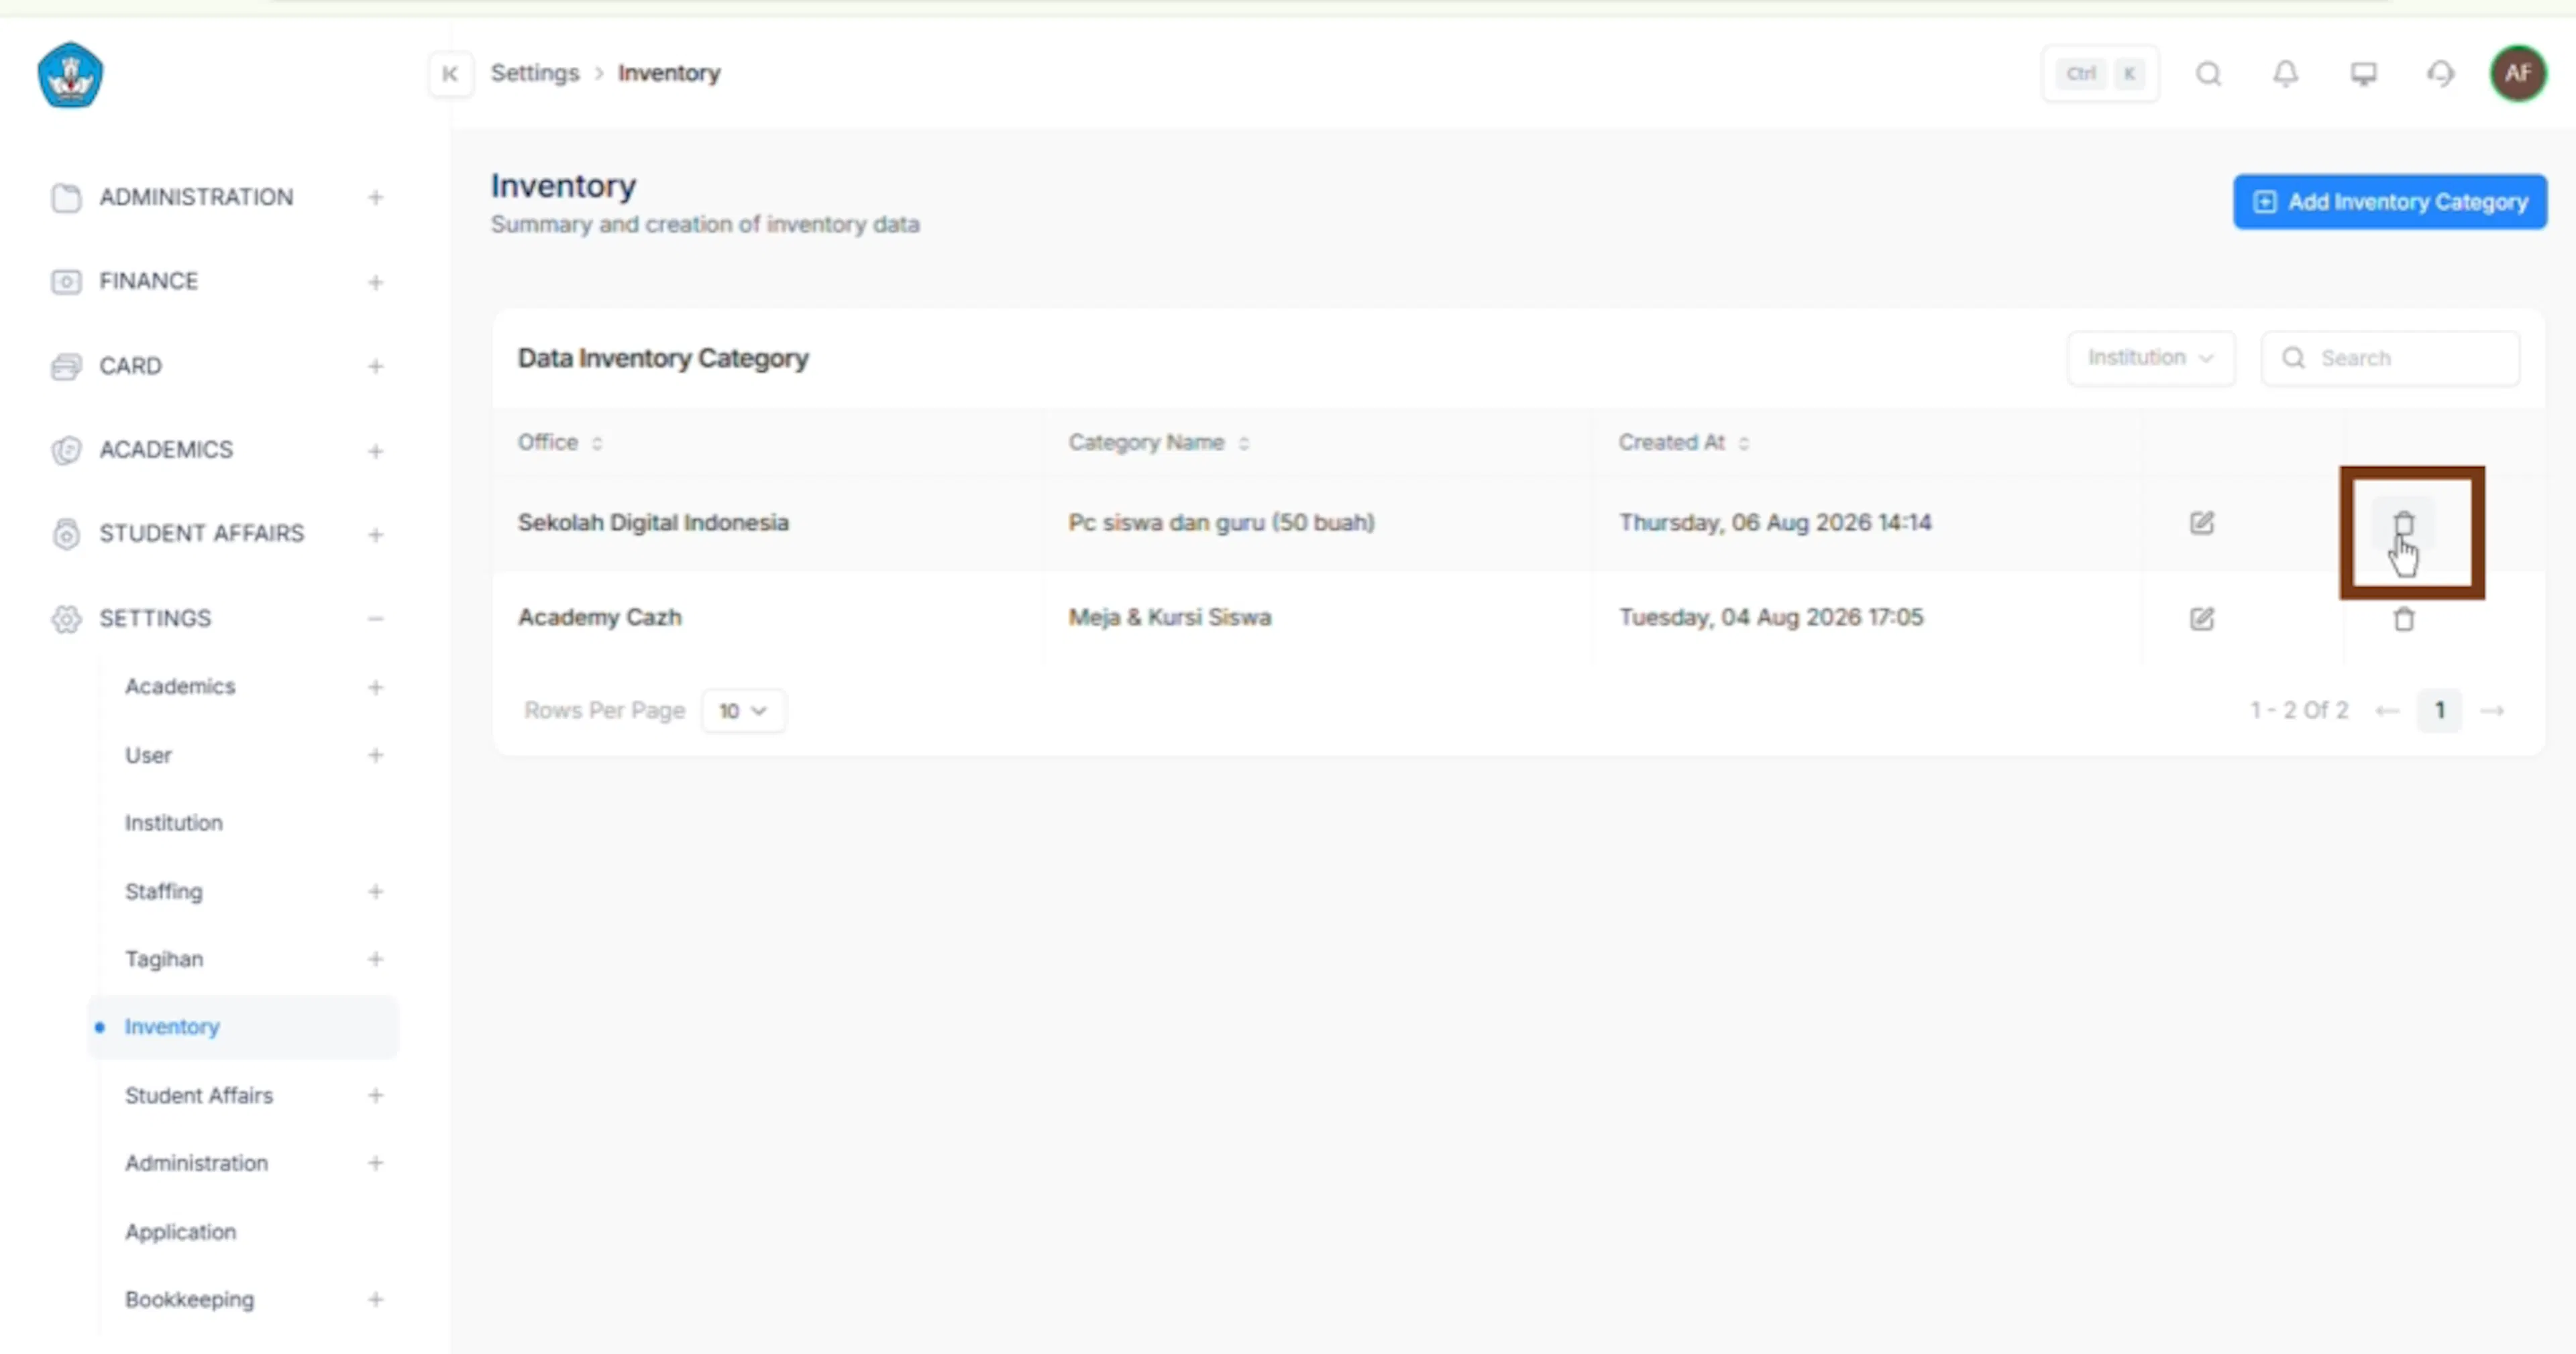Screen dimensions: 2576x1354
Task: Collapse the sidebar with the K arrow button
Action: (450, 74)
